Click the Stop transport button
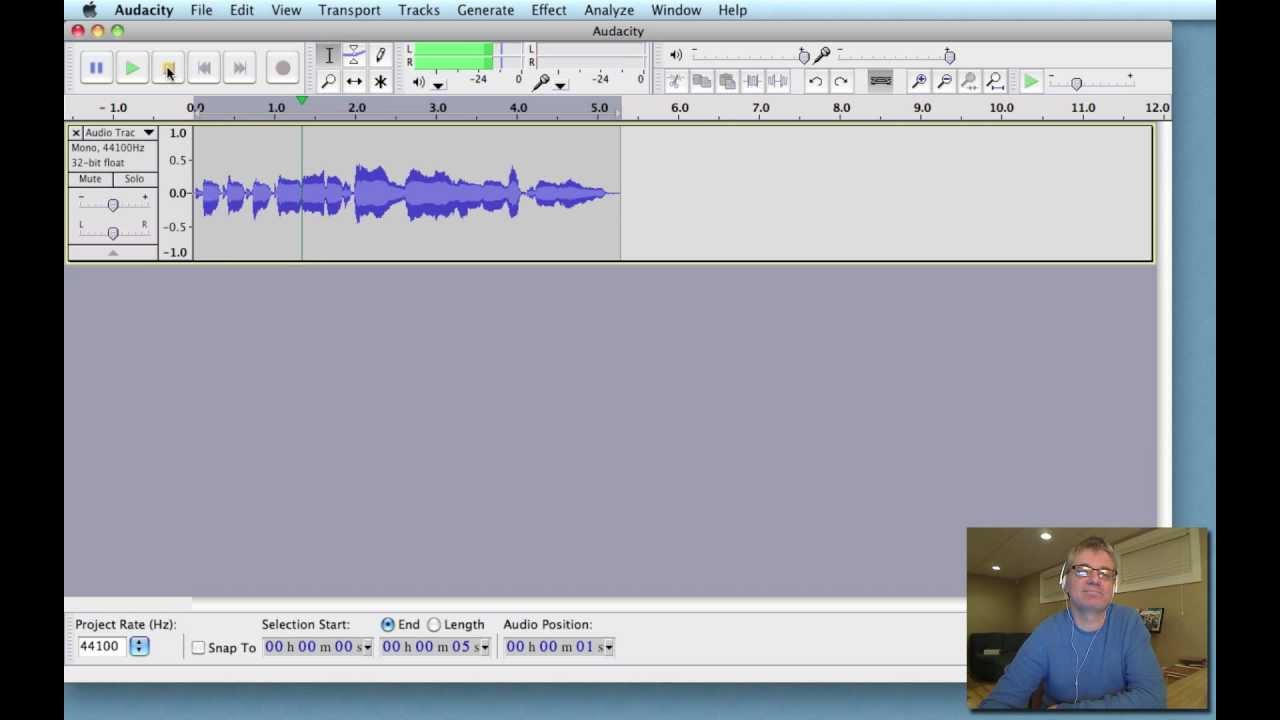 (x=168, y=68)
